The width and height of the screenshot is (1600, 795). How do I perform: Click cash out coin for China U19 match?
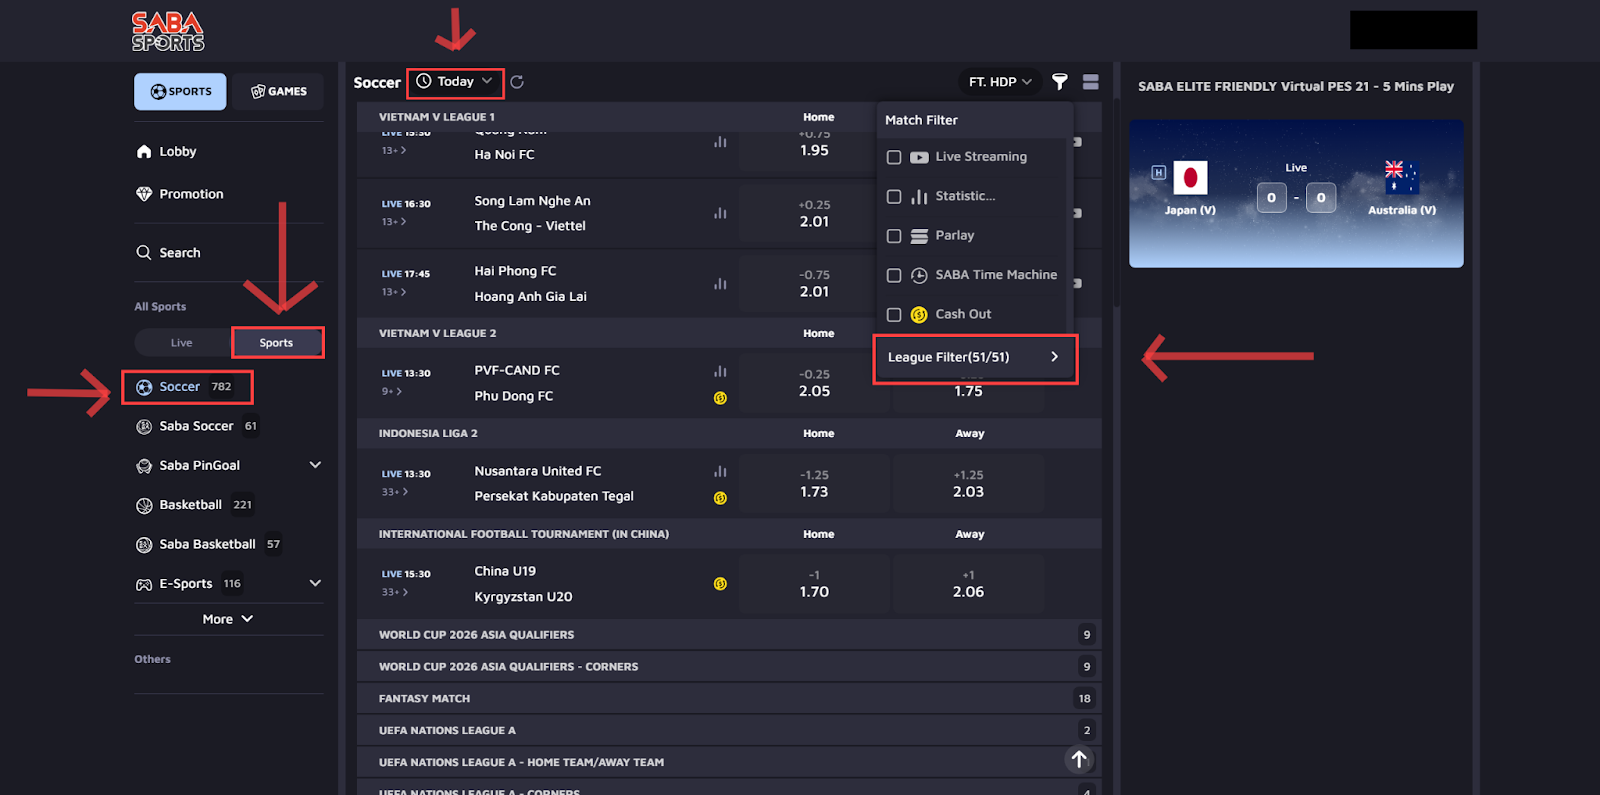tap(720, 584)
